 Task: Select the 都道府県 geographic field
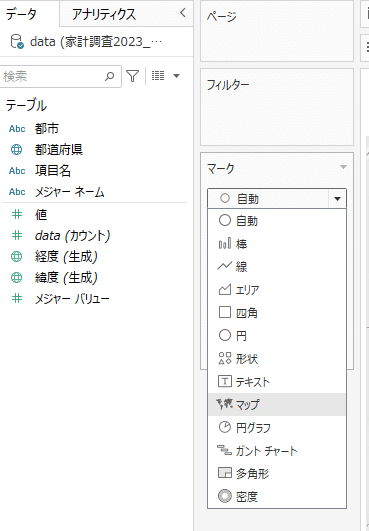(x=59, y=149)
